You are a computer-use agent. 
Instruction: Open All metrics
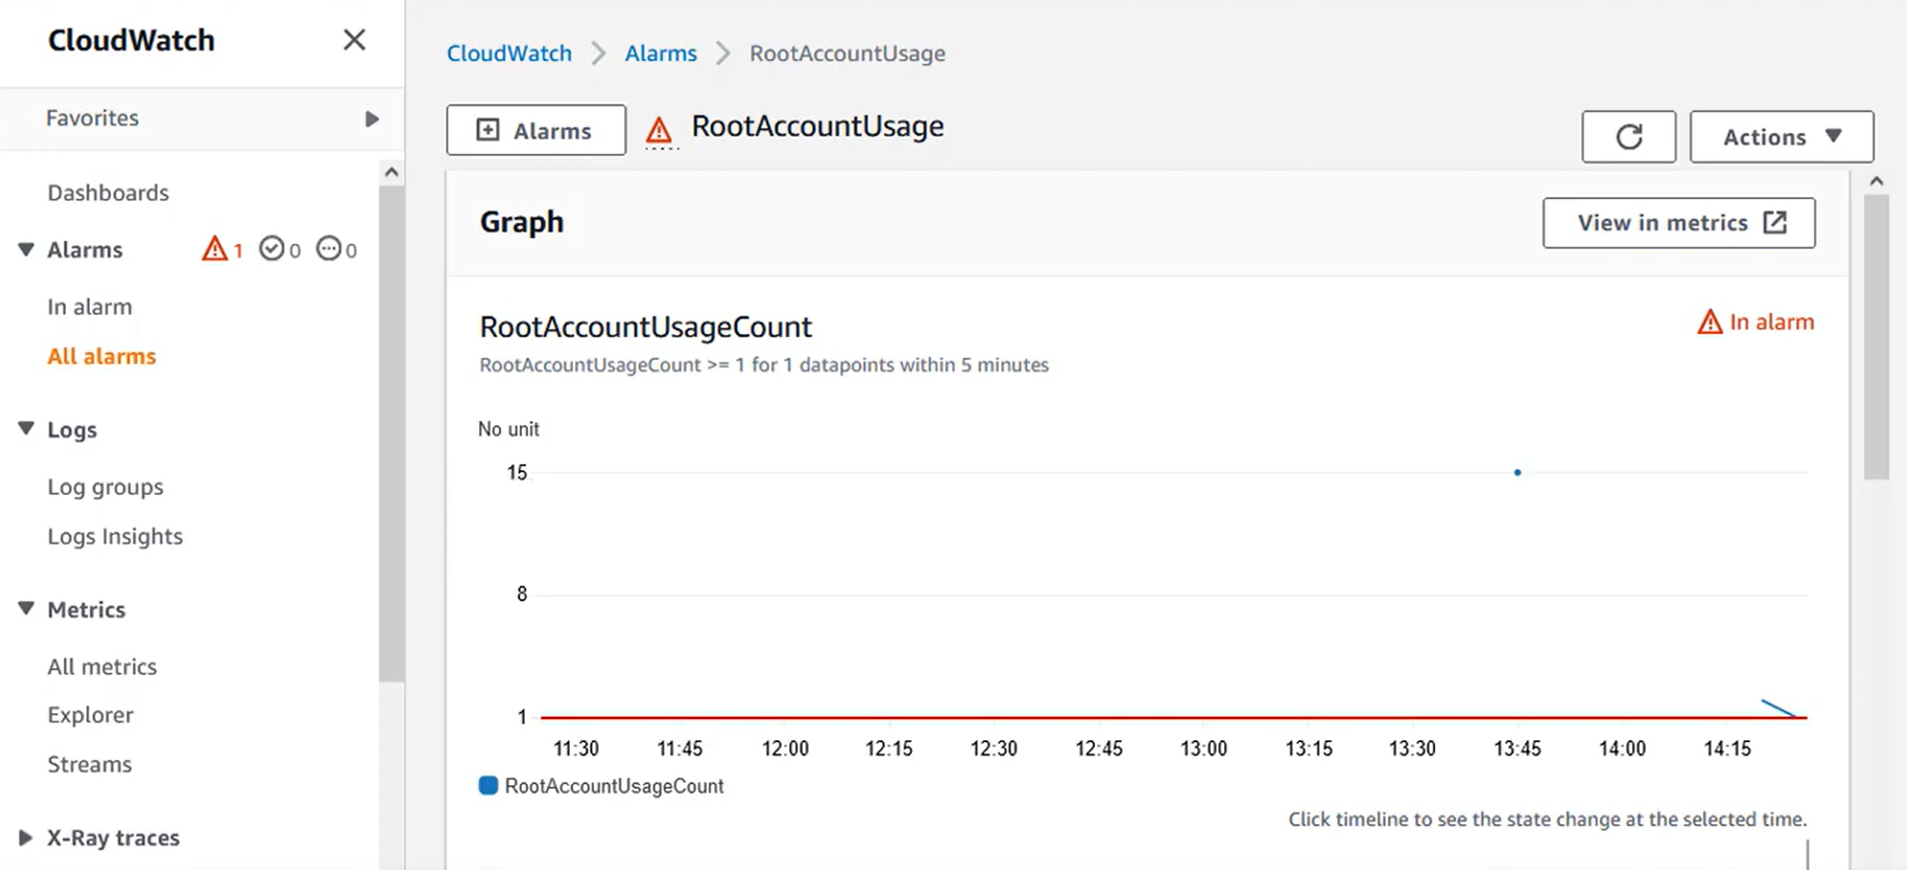pos(102,666)
